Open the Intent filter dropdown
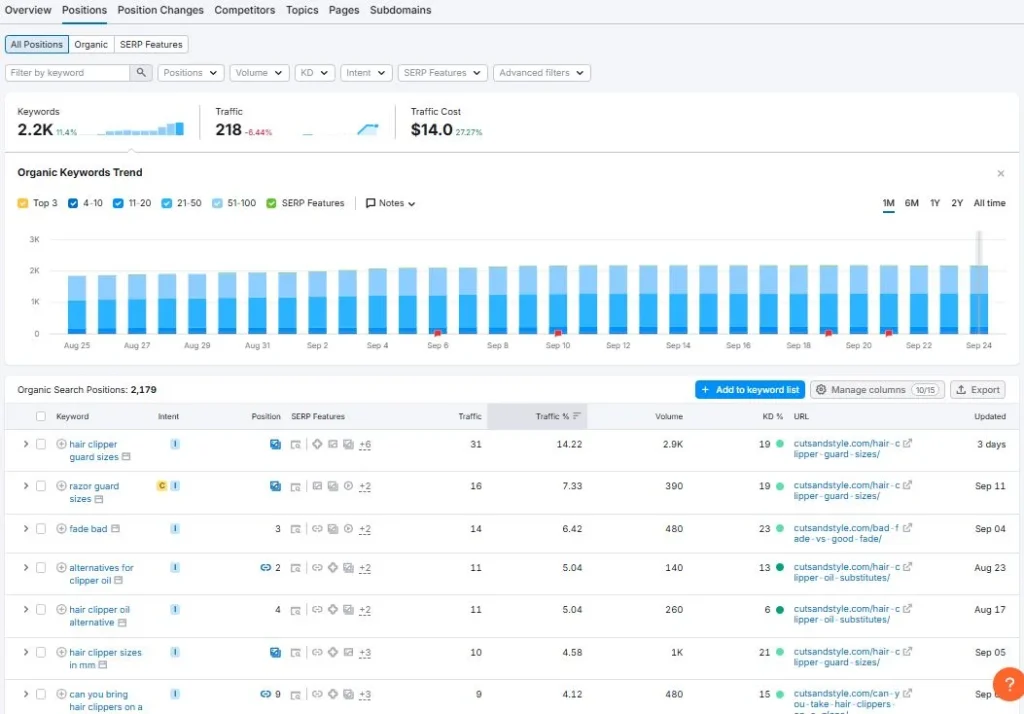Viewport: 1024px width, 714px height. click(366, 73)
